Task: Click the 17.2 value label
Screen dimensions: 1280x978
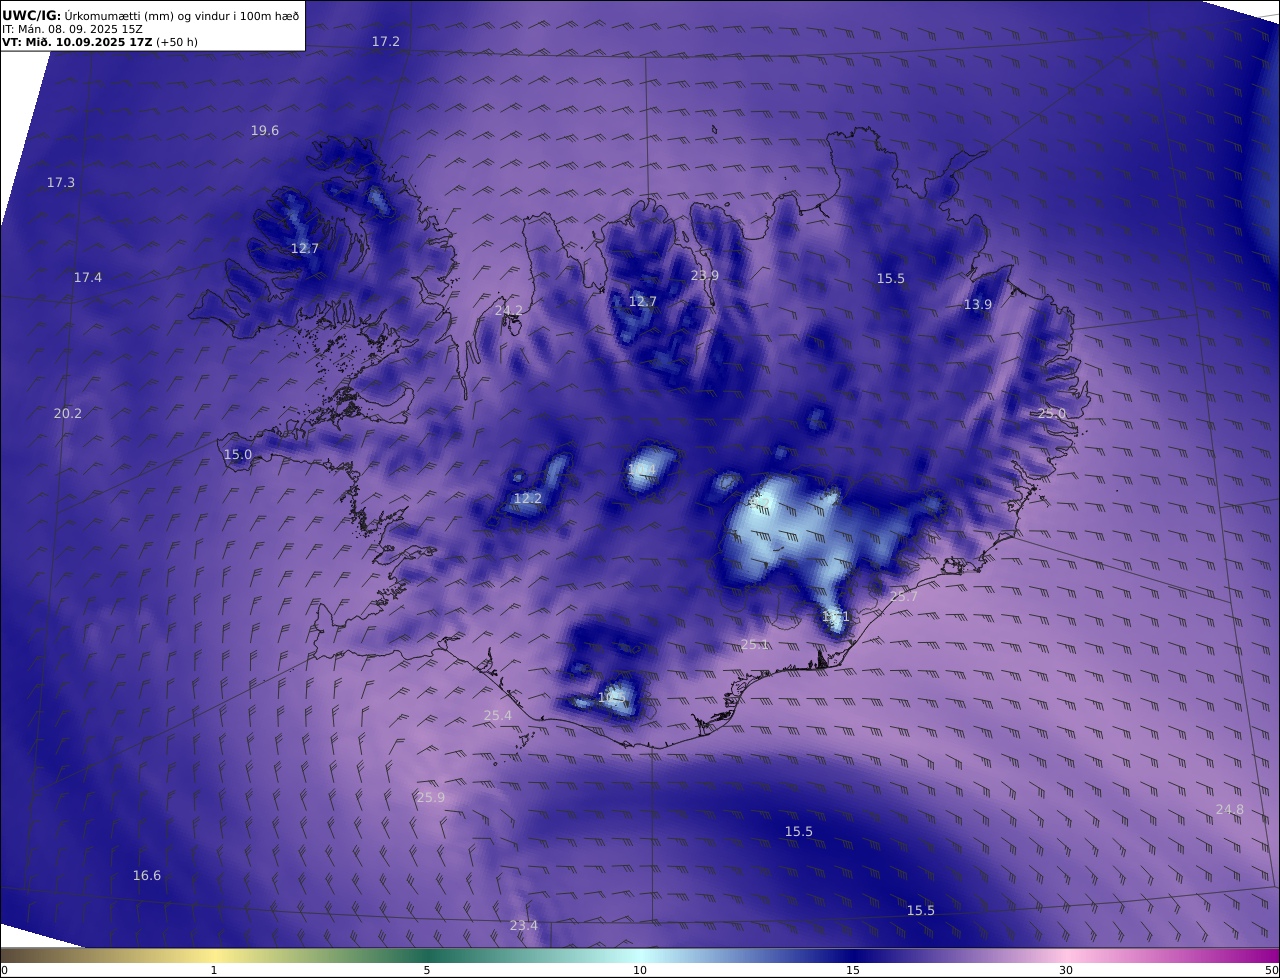Action: coord(385,41)
